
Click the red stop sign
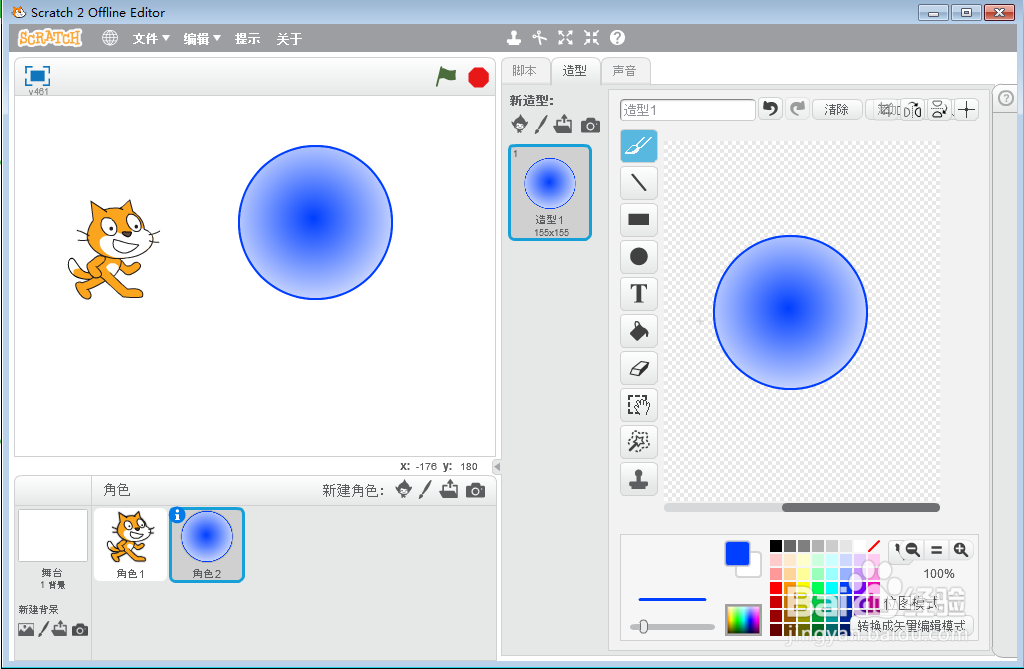click(479, 77)
